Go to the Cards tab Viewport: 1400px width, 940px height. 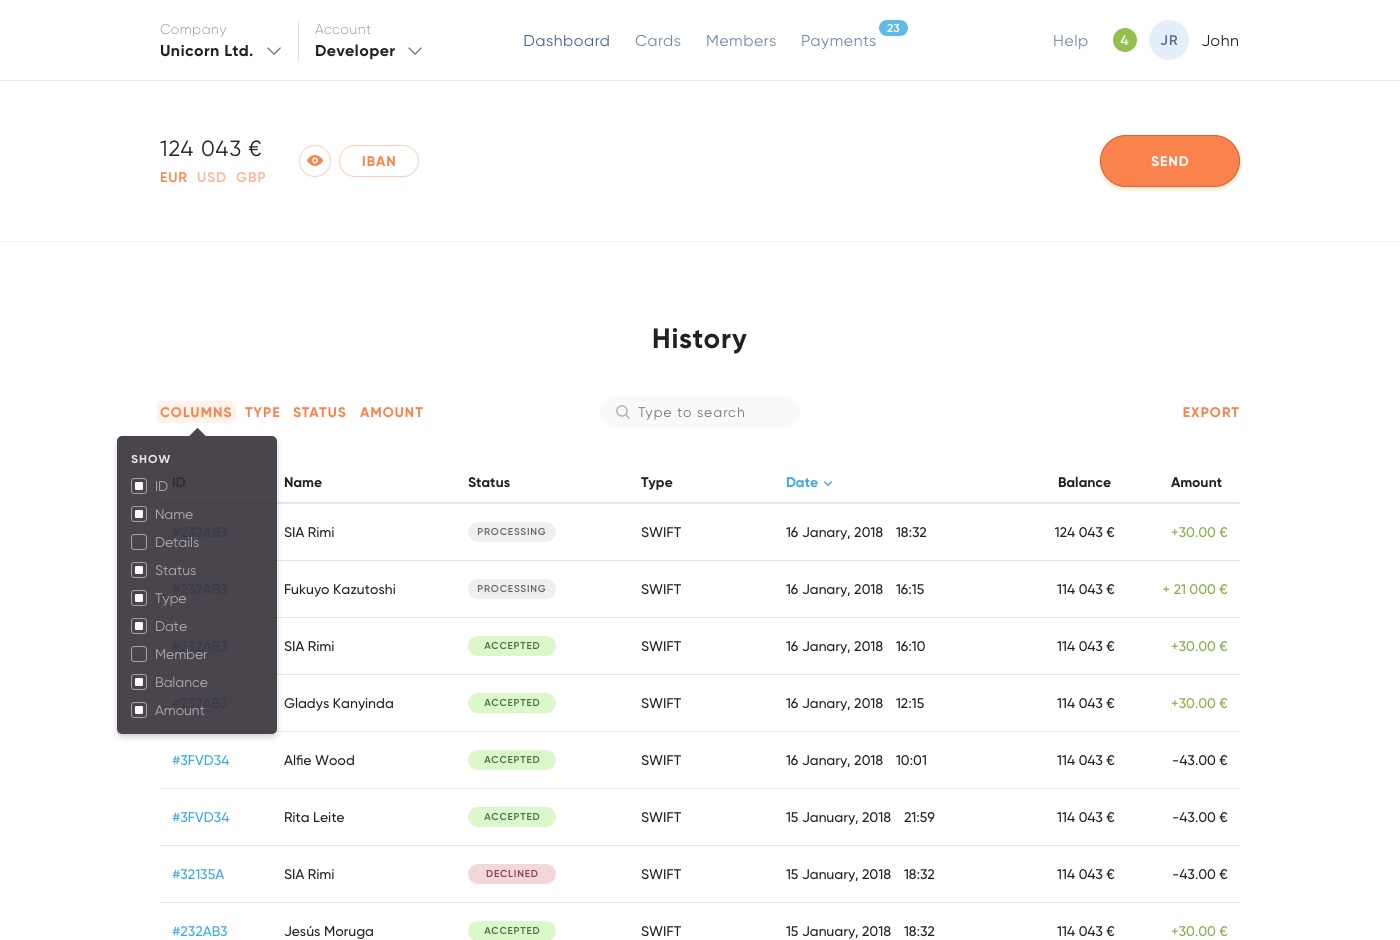658,41
